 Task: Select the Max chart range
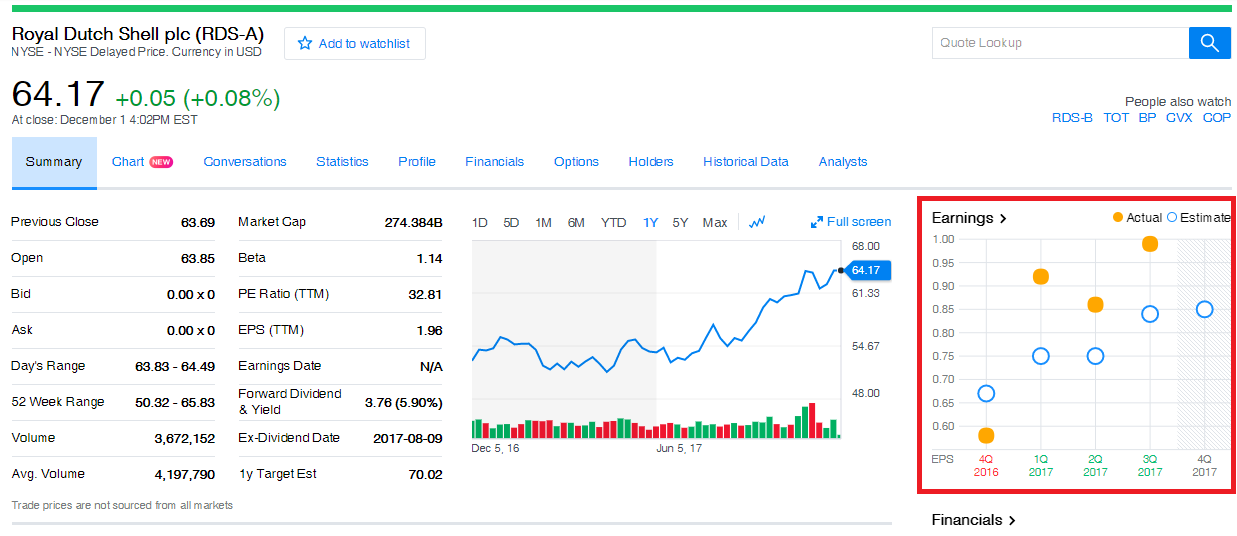click(x=715, y=223)
